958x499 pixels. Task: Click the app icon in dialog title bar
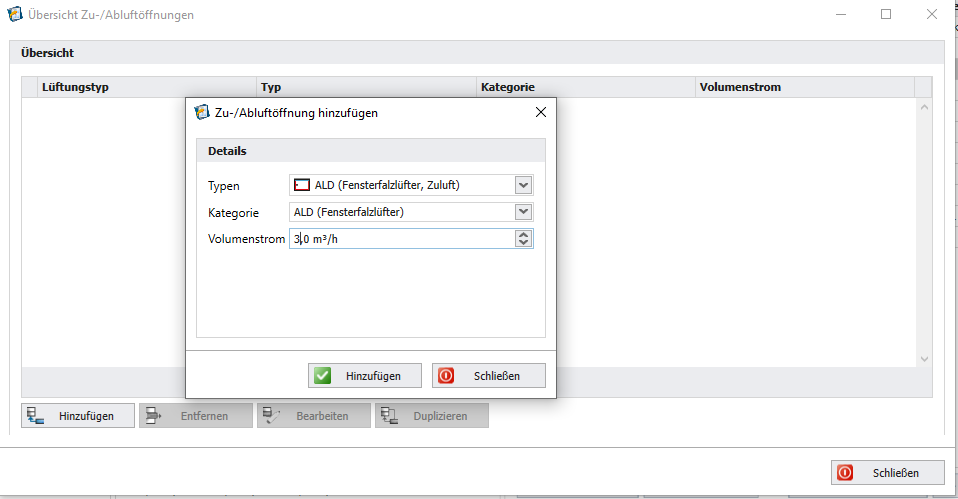201,113
